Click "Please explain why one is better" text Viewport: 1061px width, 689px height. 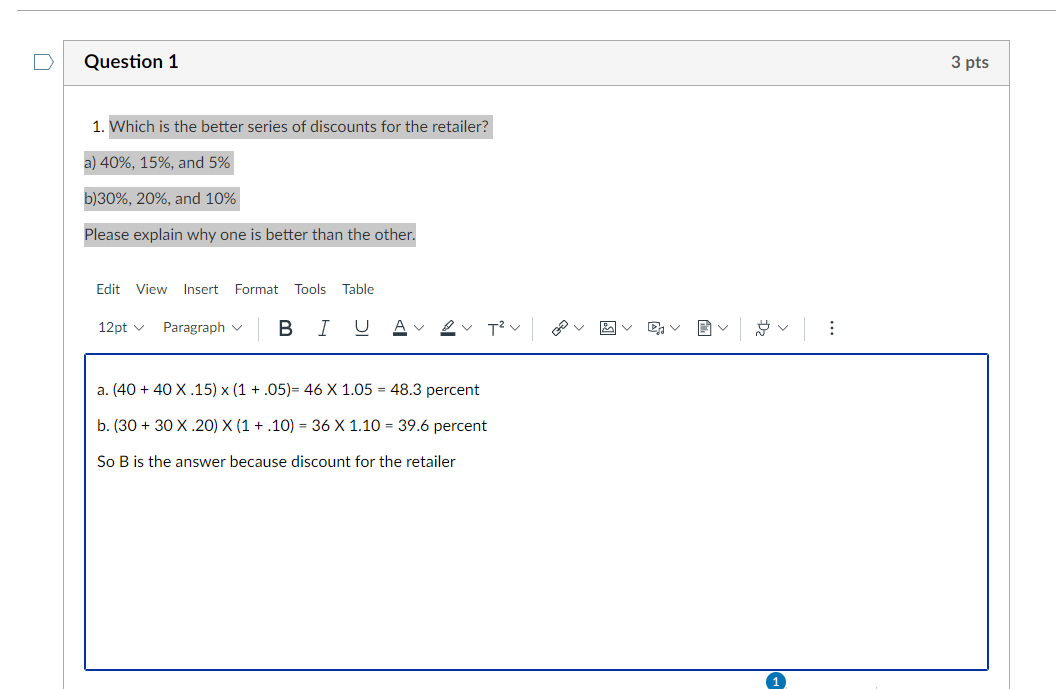click(x=250, y=235)
